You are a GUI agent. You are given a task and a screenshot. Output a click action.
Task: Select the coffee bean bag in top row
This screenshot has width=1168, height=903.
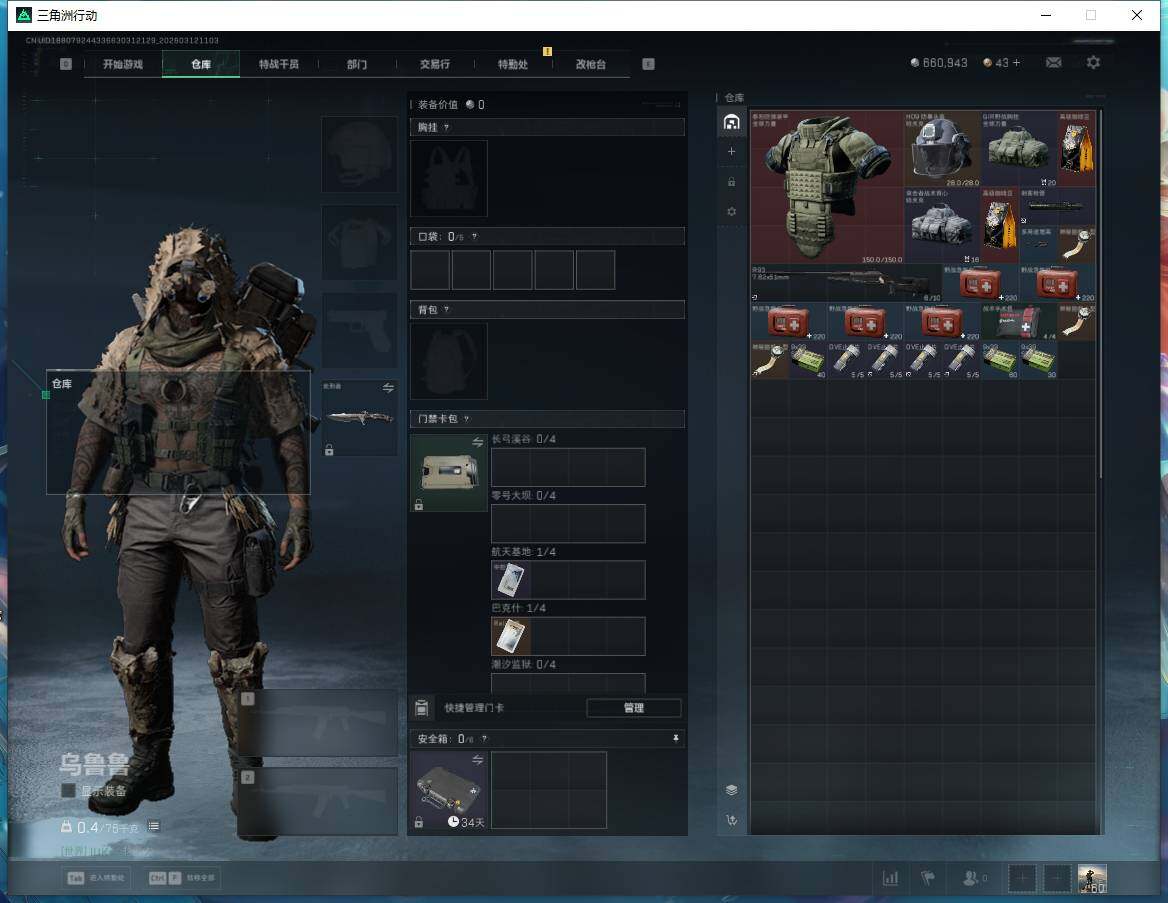1076,149
